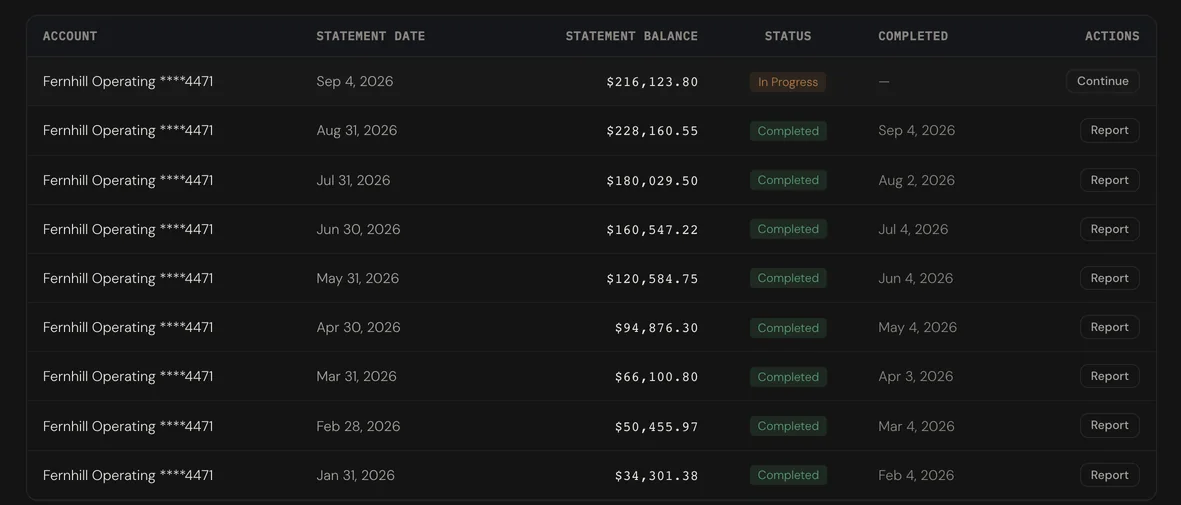This screenshot has width=1181, height=505.
Task: Click Completed badge in Jun 30, 2026 row
Action: 788,229
